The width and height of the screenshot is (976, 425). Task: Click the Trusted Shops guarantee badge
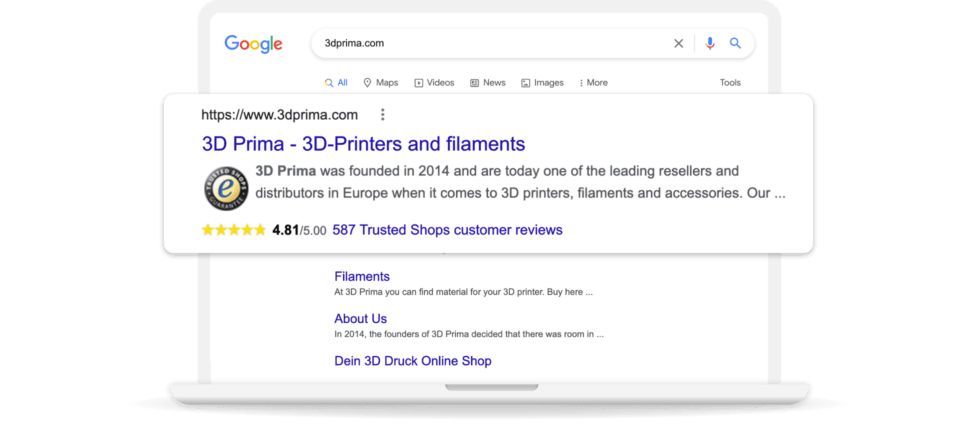pos(226,189)
